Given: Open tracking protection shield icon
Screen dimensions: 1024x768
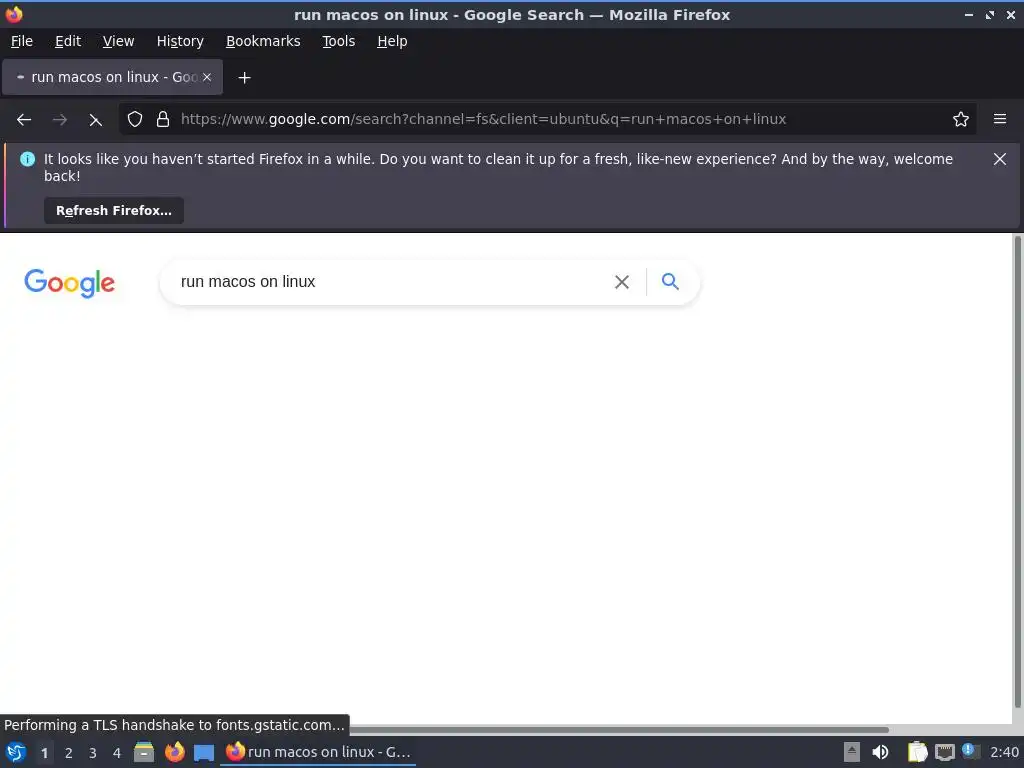Looking at the screenshot, I should click(x=135, y=119).
